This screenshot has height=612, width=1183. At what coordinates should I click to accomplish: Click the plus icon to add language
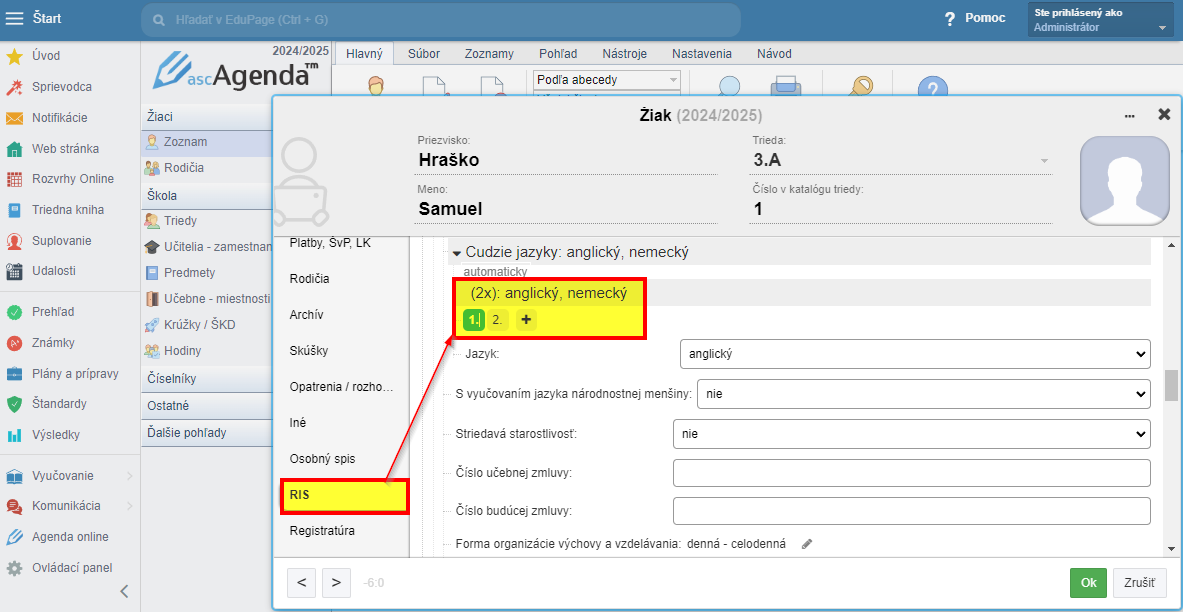[x=526, y=320]
